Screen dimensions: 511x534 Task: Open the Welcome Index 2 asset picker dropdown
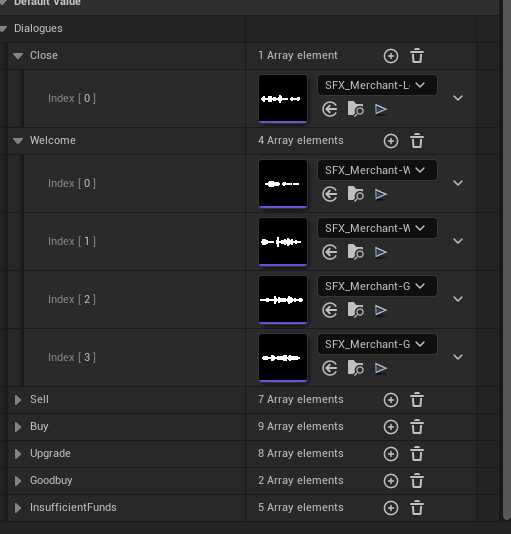click(x=377, y=286)
